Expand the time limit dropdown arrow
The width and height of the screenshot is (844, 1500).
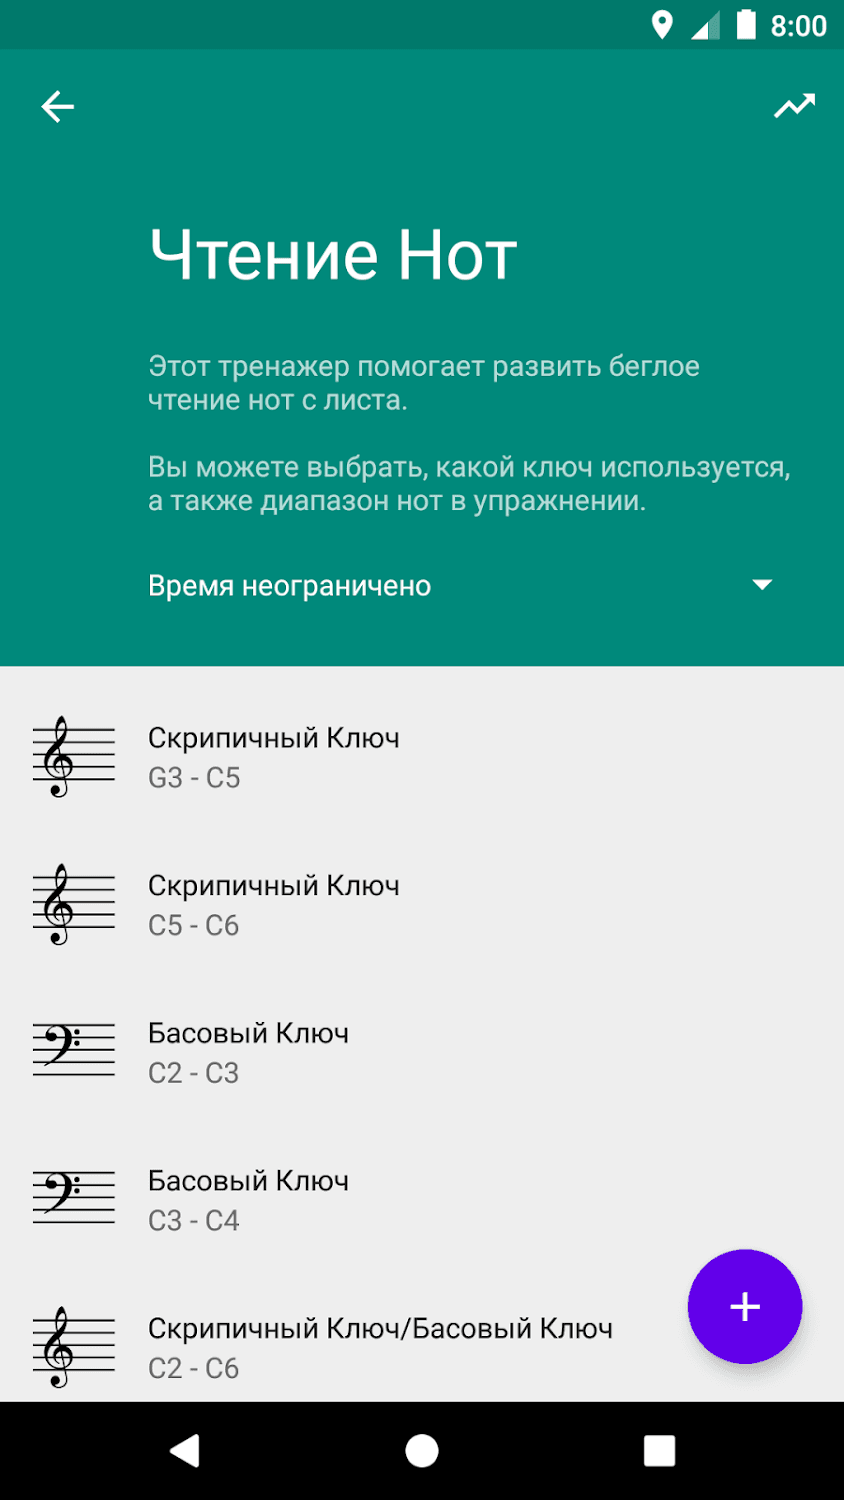[762, 585]
